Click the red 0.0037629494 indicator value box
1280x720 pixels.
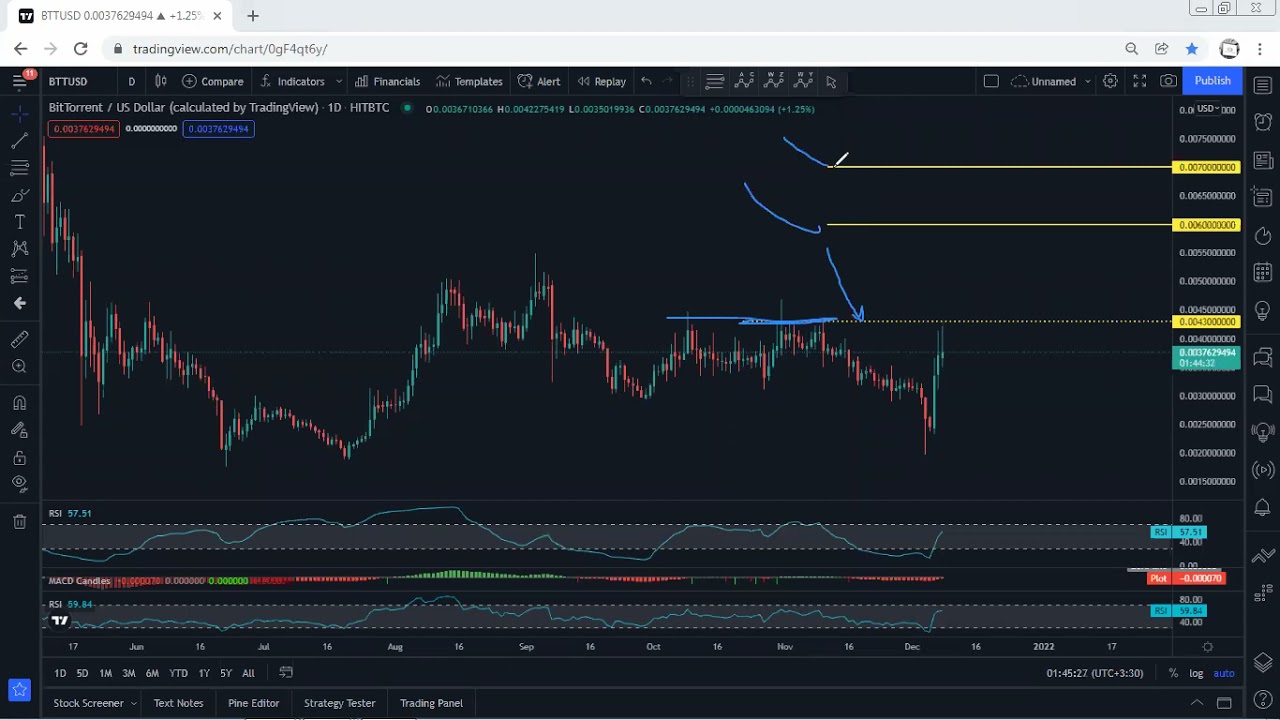[85, 129]
